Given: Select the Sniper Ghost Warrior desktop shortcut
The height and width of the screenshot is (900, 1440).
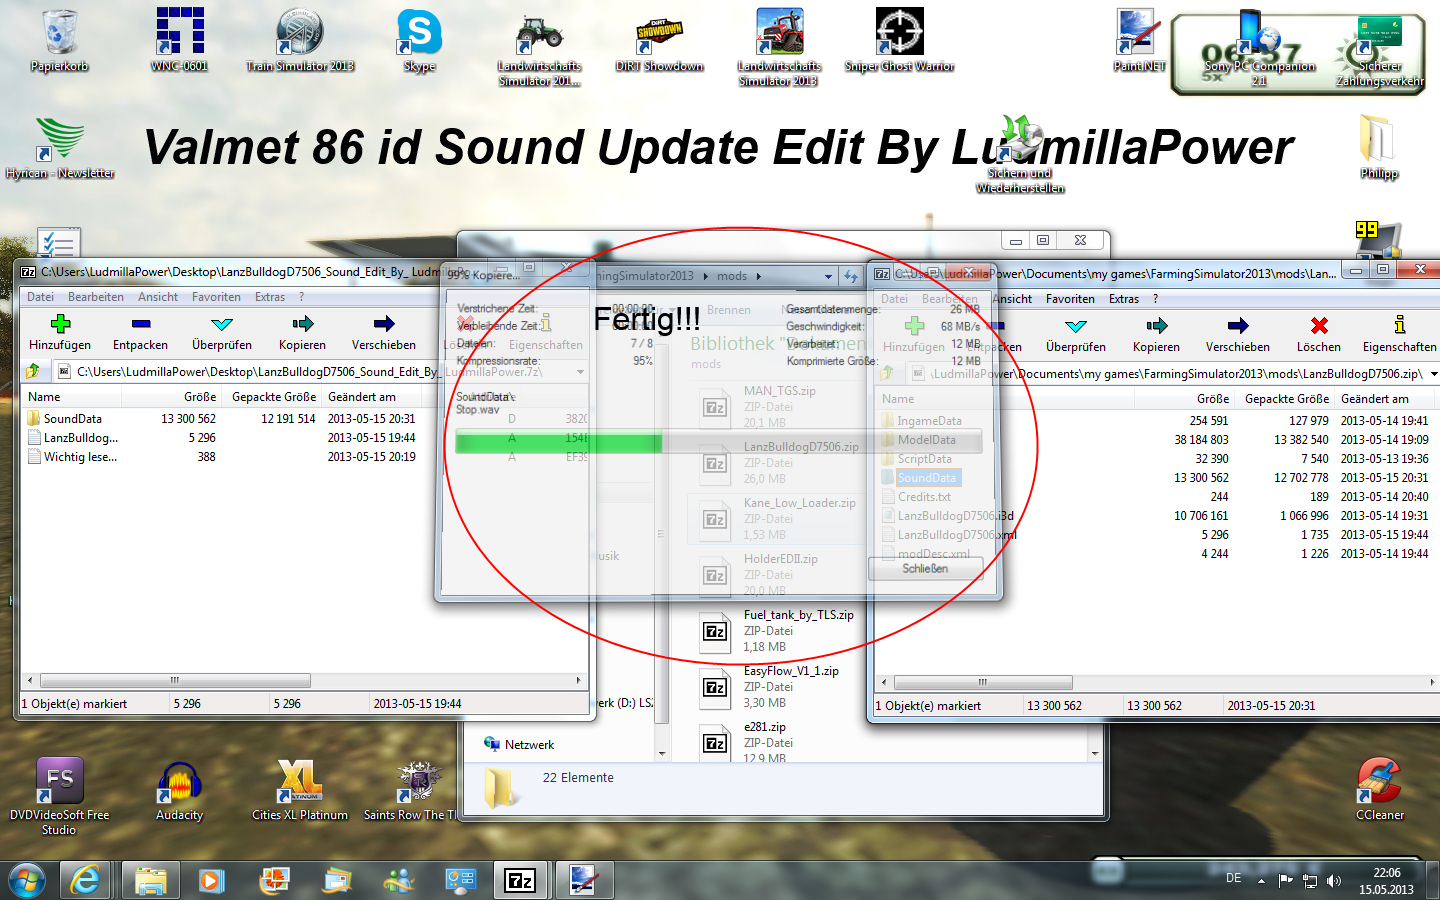Looking at the screenshot, I should pos(900,41).
